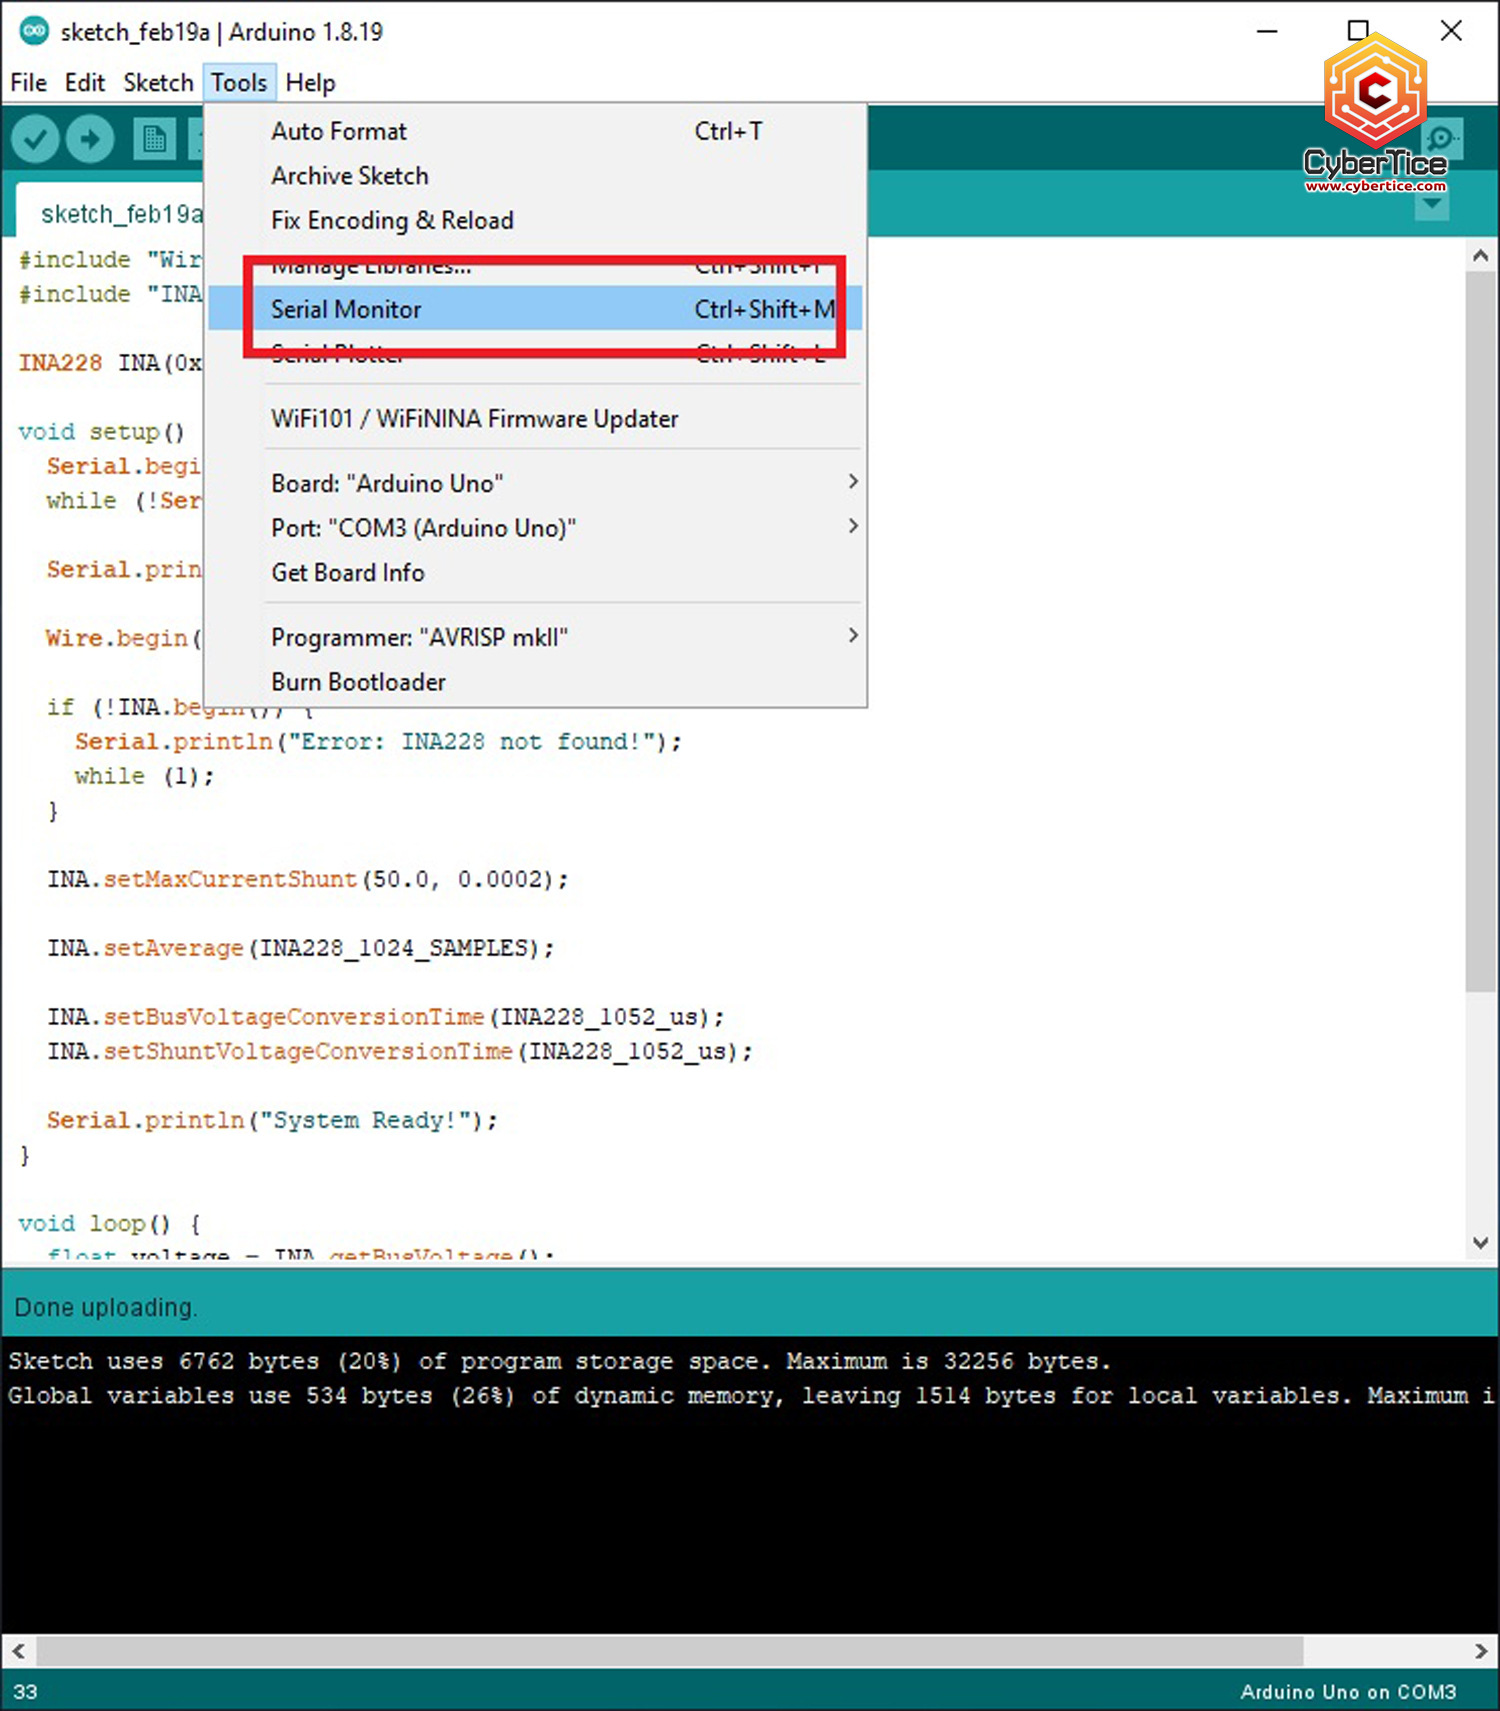Click code line INA.setAverage(INA228_1024_SAMPLES);
Screen dimensions: 1500x1711
coord(300,948)
